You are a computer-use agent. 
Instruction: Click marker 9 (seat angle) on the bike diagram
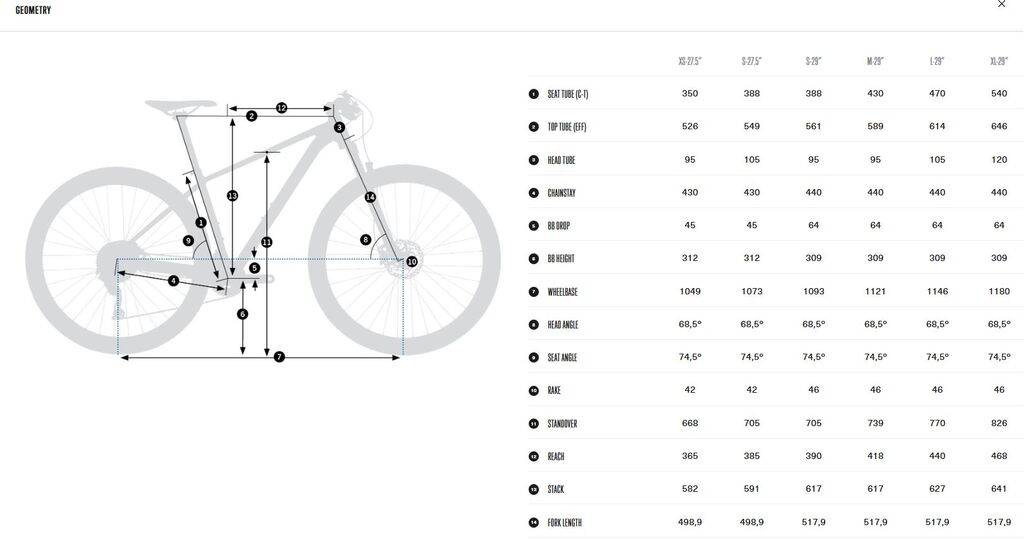pos(188,240)
